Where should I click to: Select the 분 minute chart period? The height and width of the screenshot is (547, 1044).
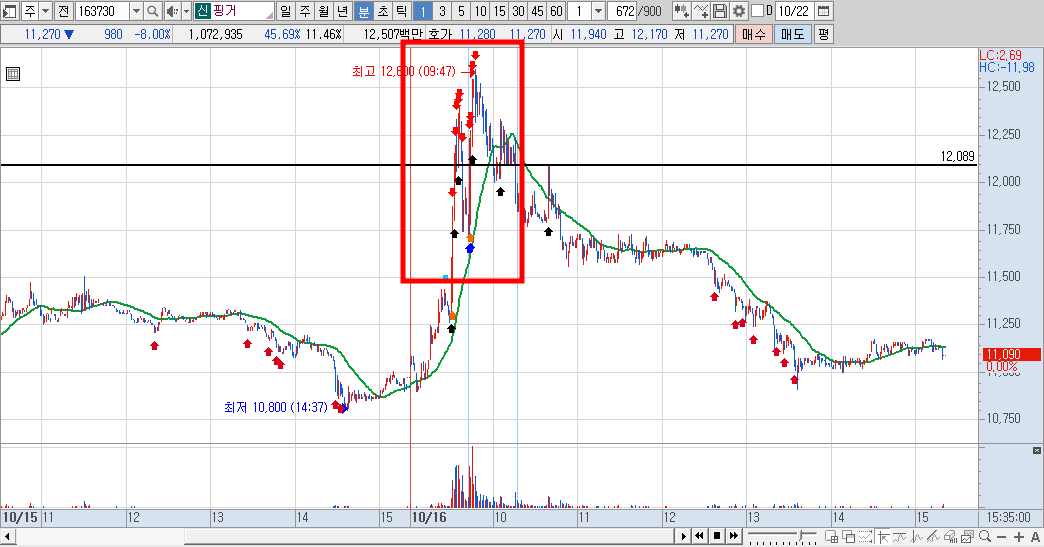click(x=364, y=11)
